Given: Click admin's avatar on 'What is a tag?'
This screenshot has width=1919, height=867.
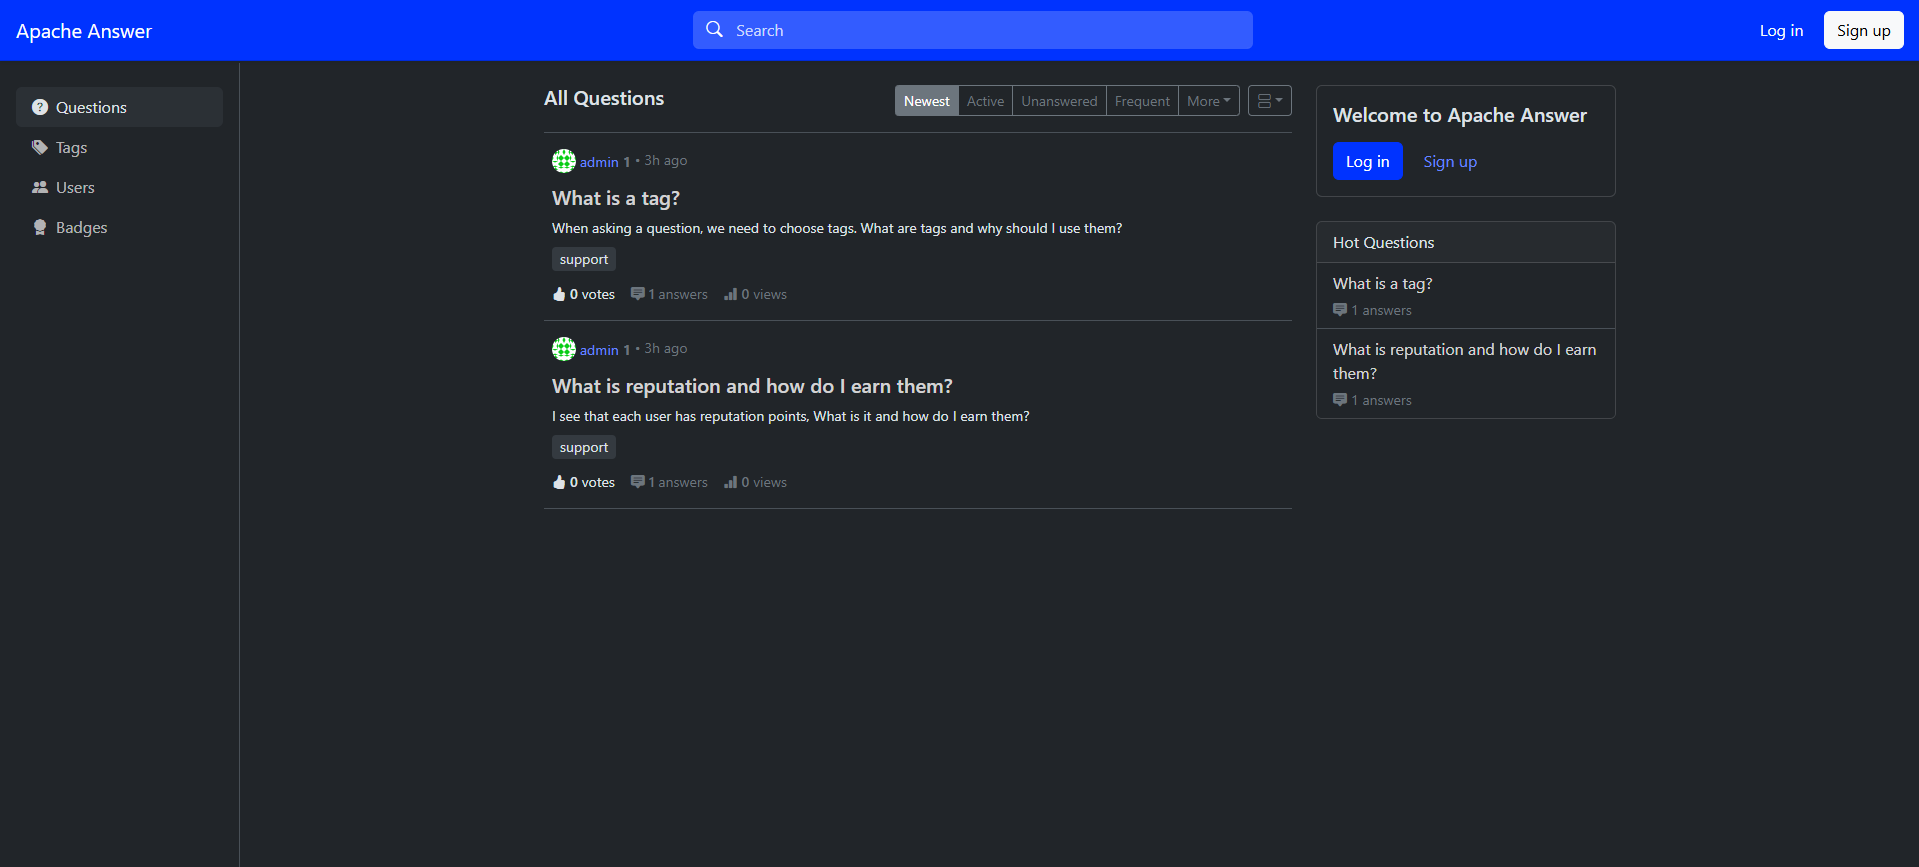Looking at the screenshot, I should point(564,161).
